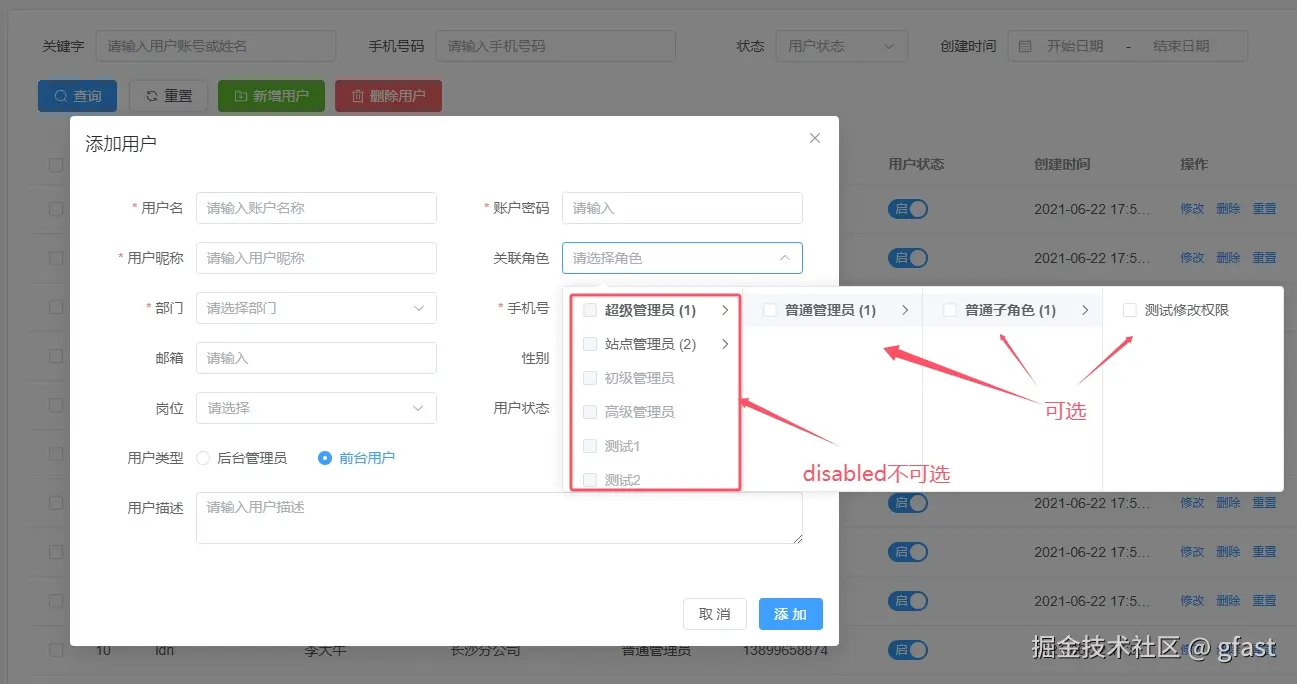Expand 普通子角色 (1) chevron arrow
Viewport: 1297px width, 684px height.
[1085, 310]
